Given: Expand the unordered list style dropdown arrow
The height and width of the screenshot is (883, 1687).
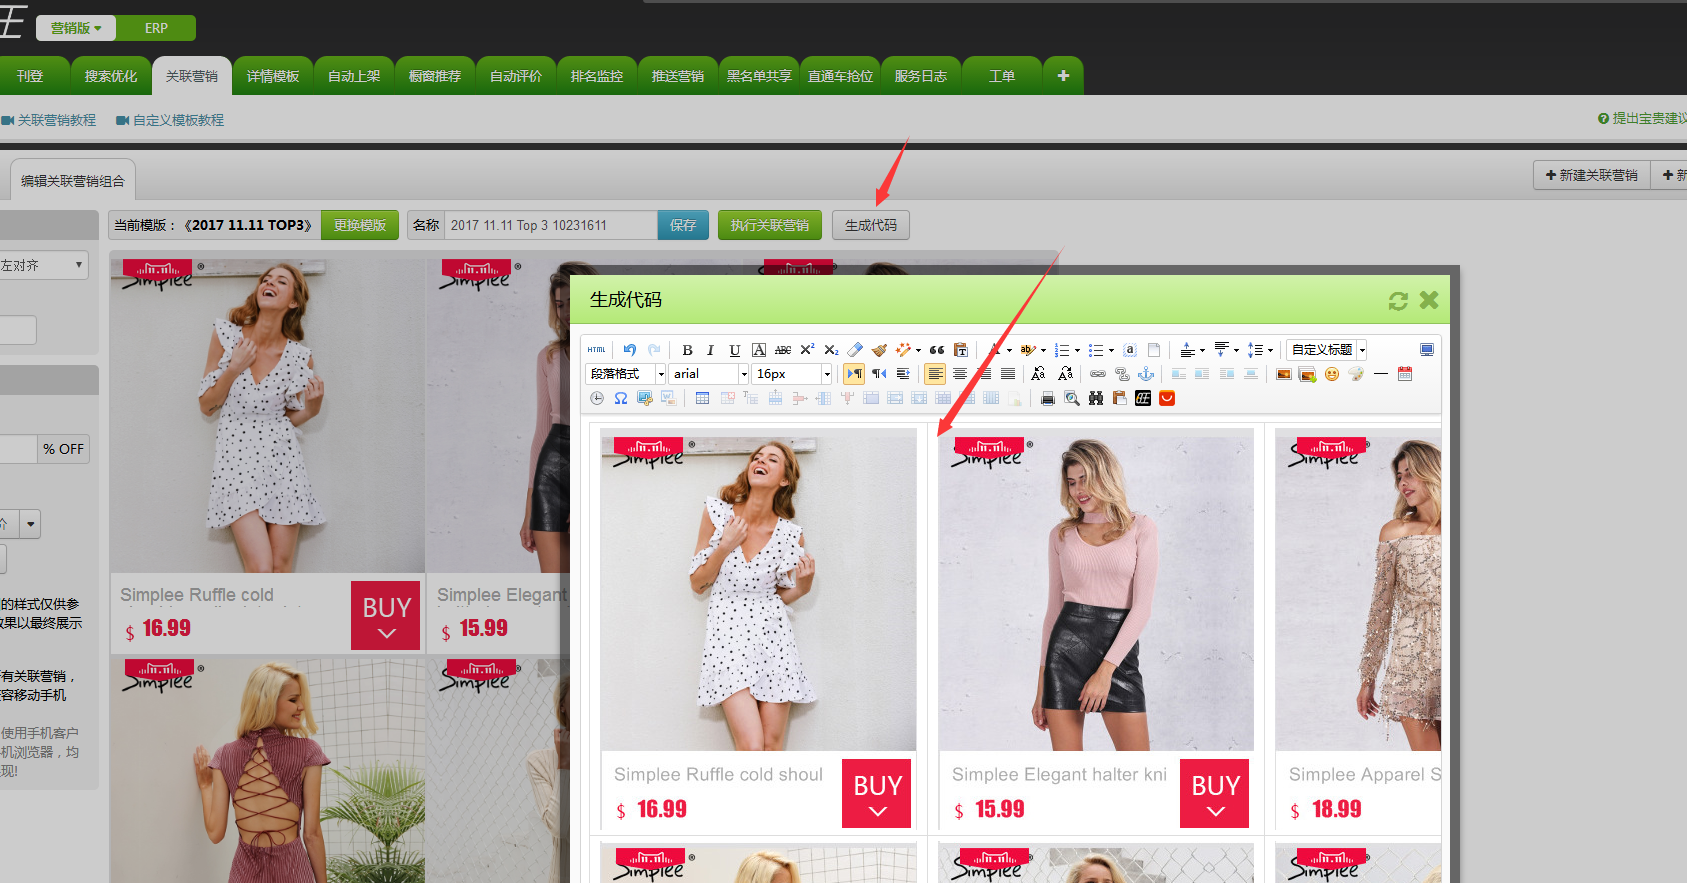Looking at the screenshot, I should (1111, 351).
